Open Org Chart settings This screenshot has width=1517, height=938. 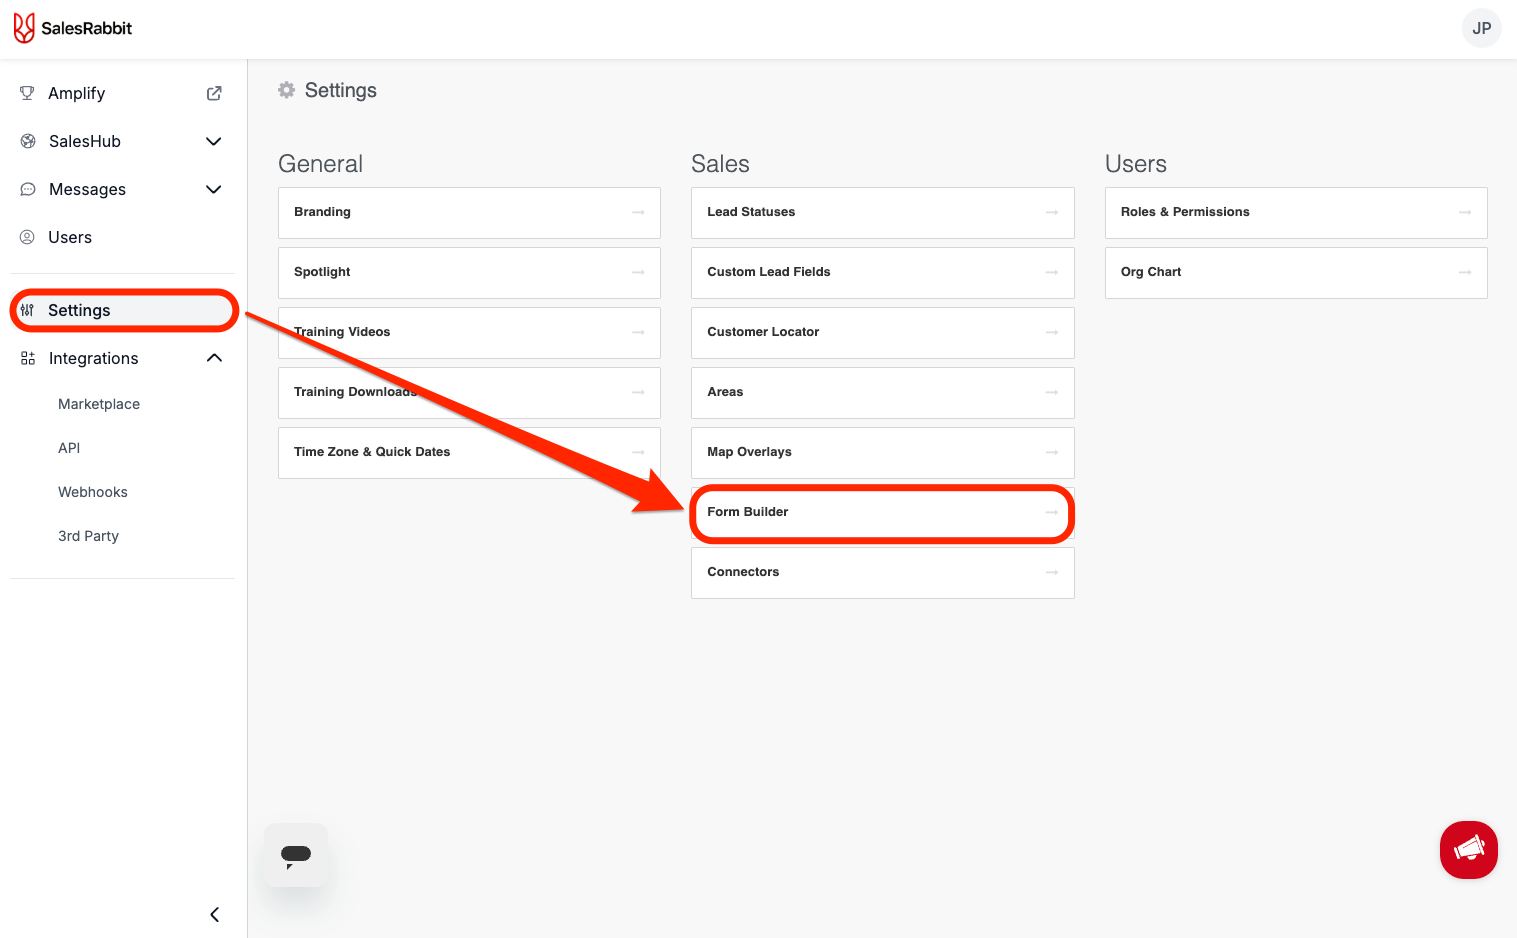1296,272
